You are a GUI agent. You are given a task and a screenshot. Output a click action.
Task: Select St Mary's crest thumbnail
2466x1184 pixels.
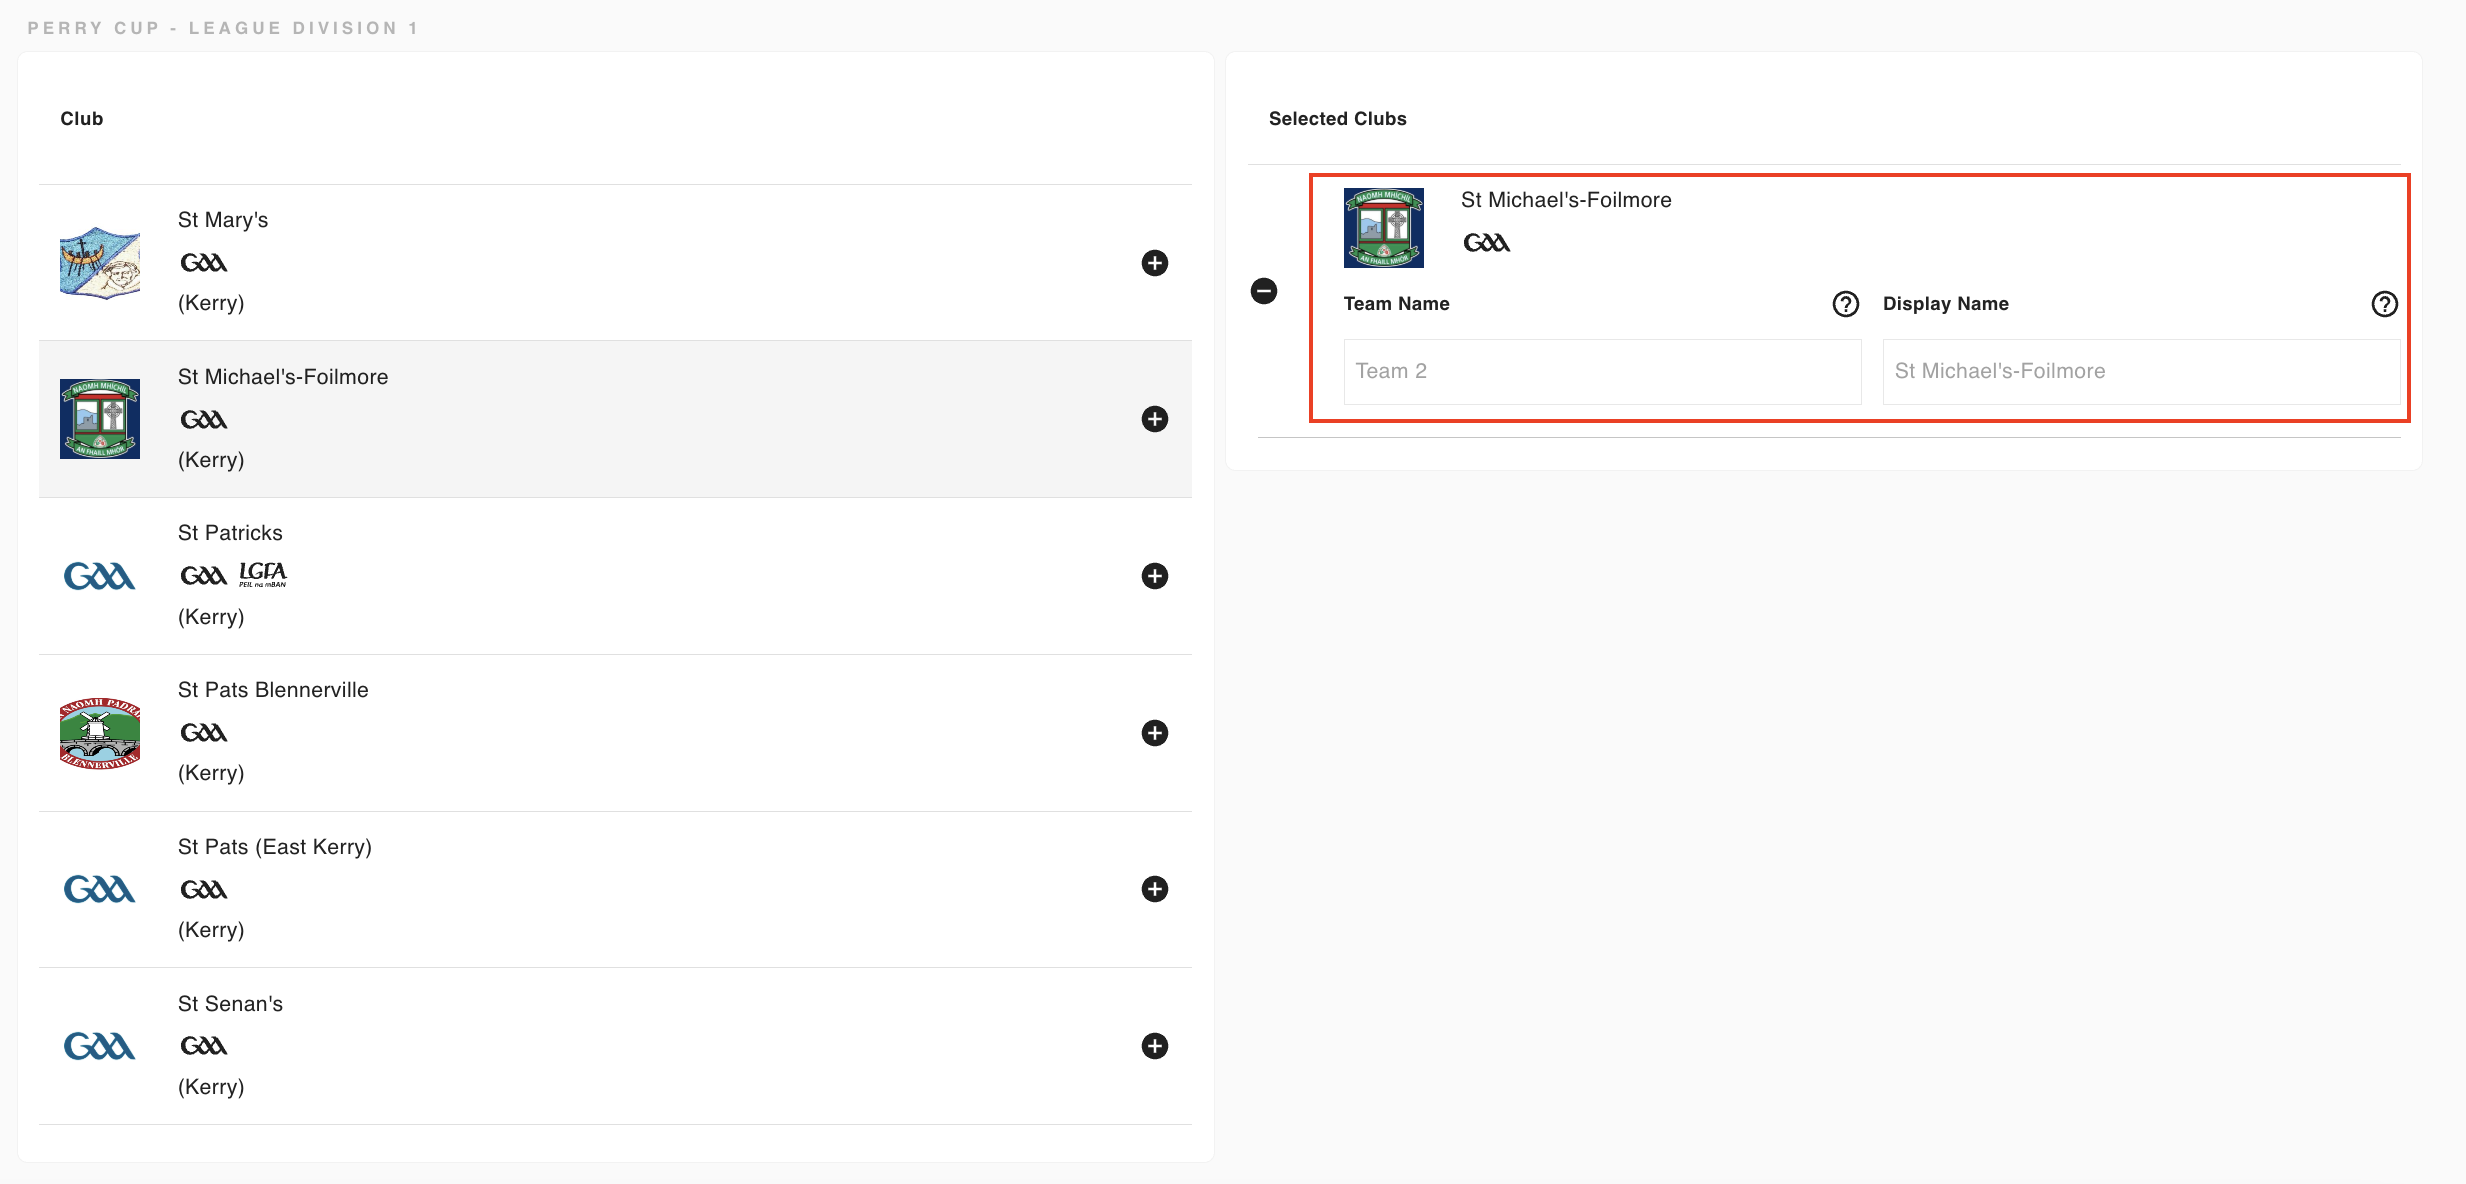[100, 263]
